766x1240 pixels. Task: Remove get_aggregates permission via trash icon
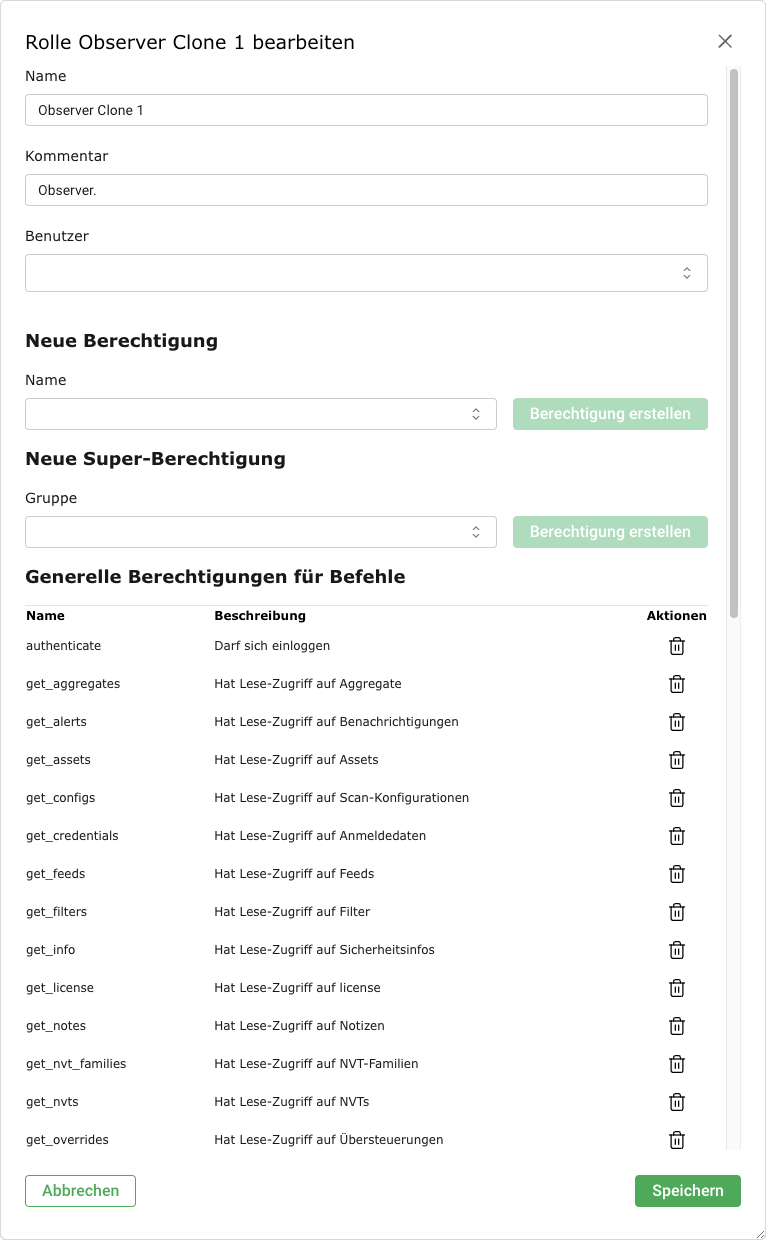(677, 684)
